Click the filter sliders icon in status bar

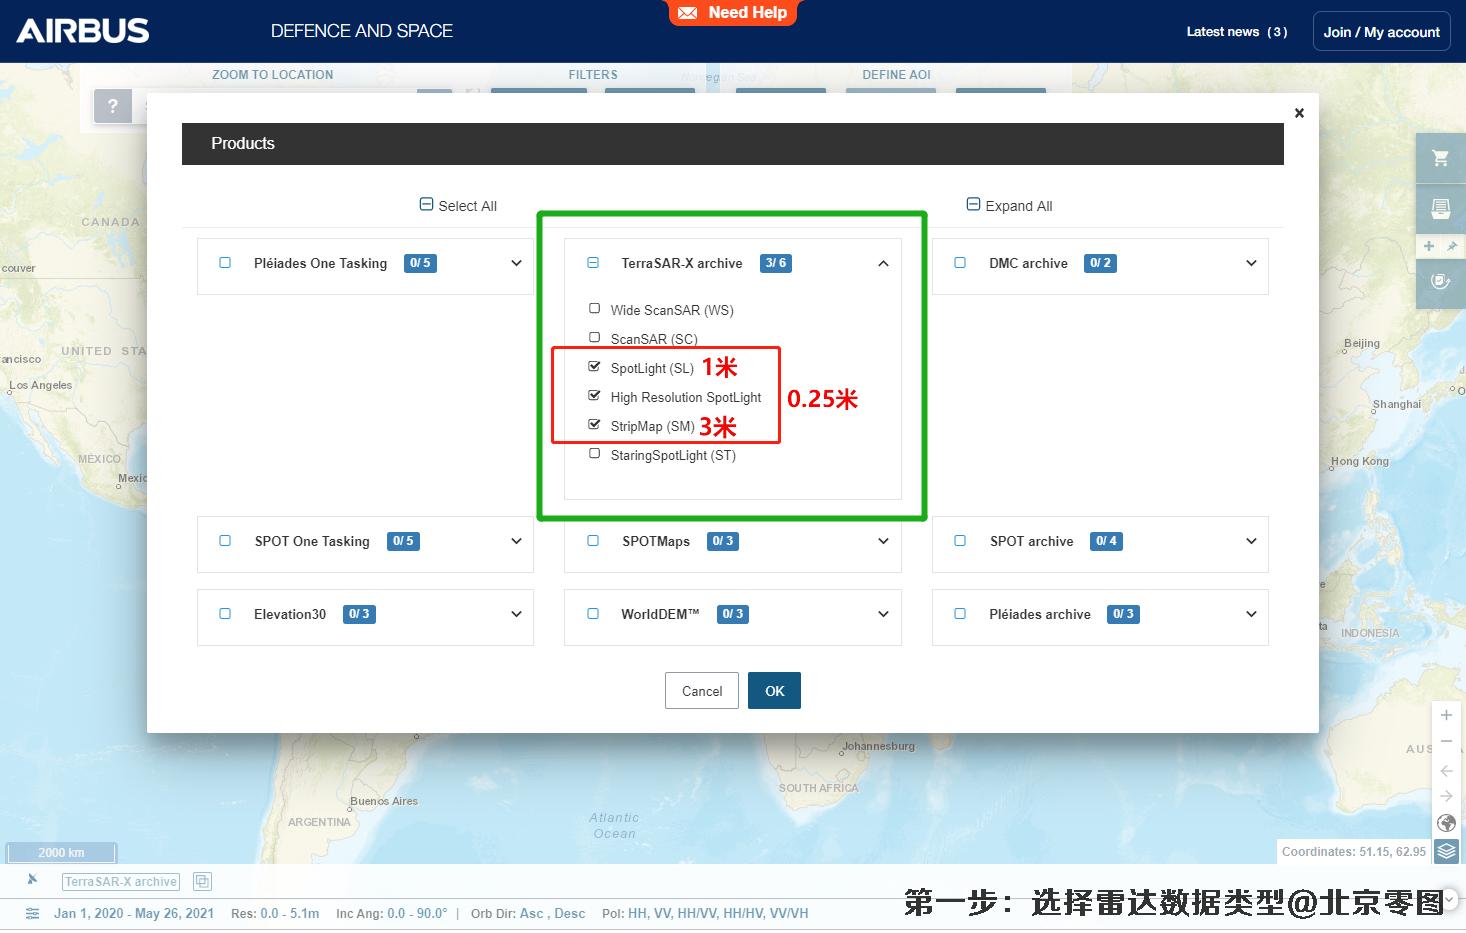[x=33, y=913]
